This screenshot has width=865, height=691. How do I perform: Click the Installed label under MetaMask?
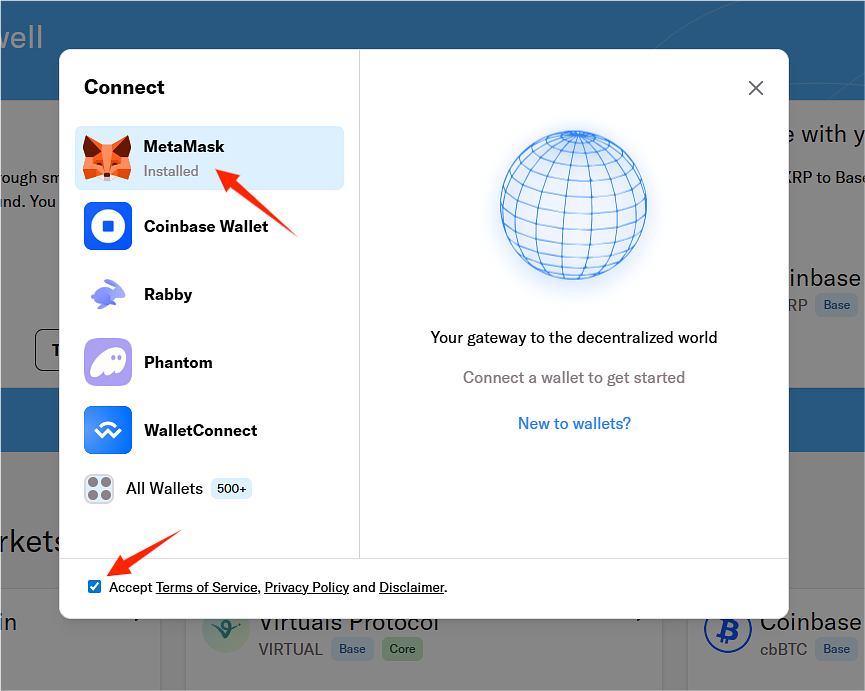point(171,171)
